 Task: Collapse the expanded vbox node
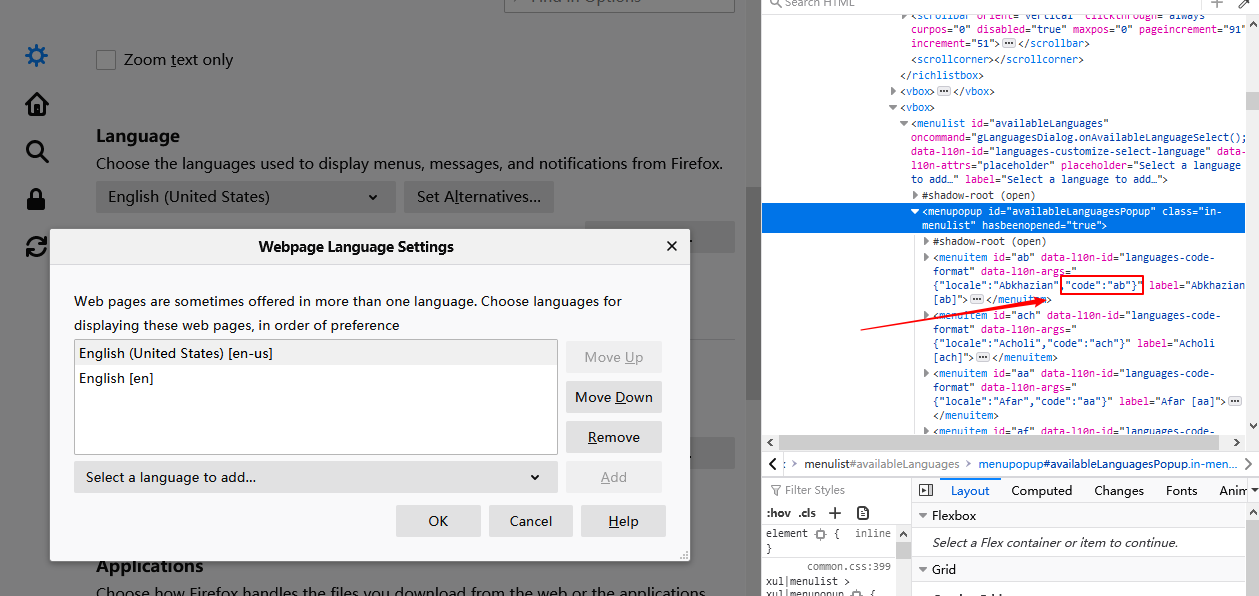894,107
